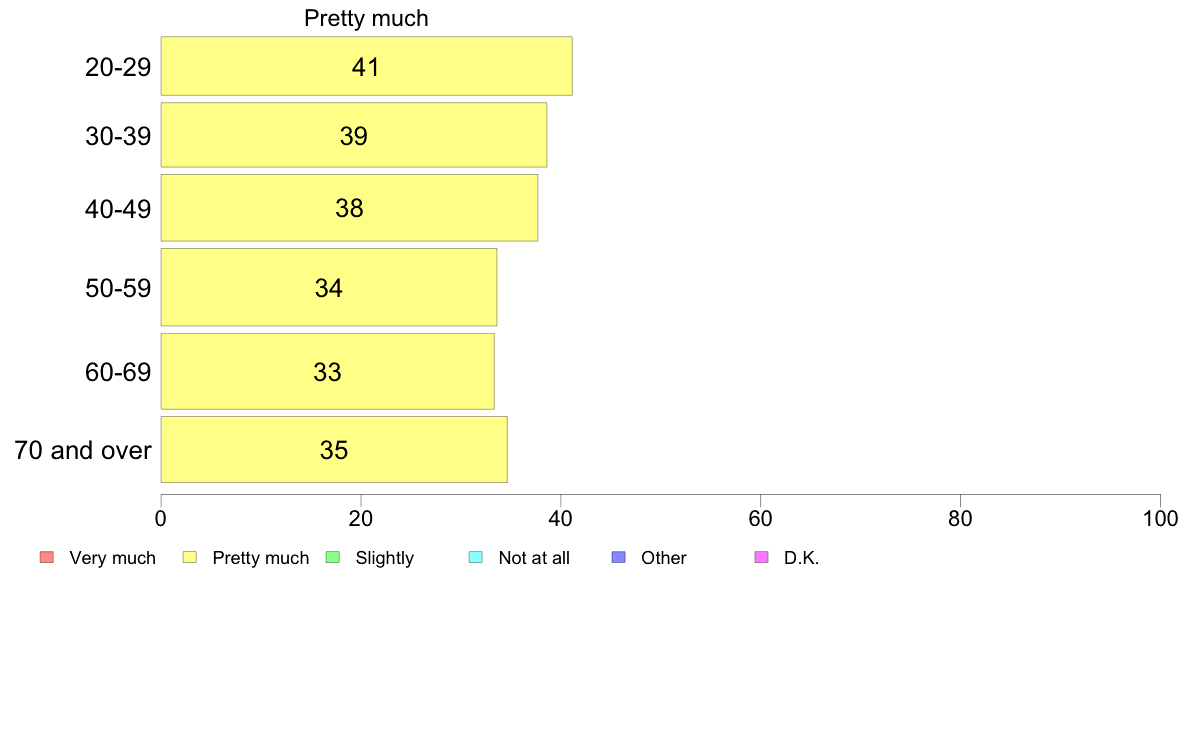Screen dimensions: 1188x736
Task: Click the Very much legend text
Action: [112, 558]
